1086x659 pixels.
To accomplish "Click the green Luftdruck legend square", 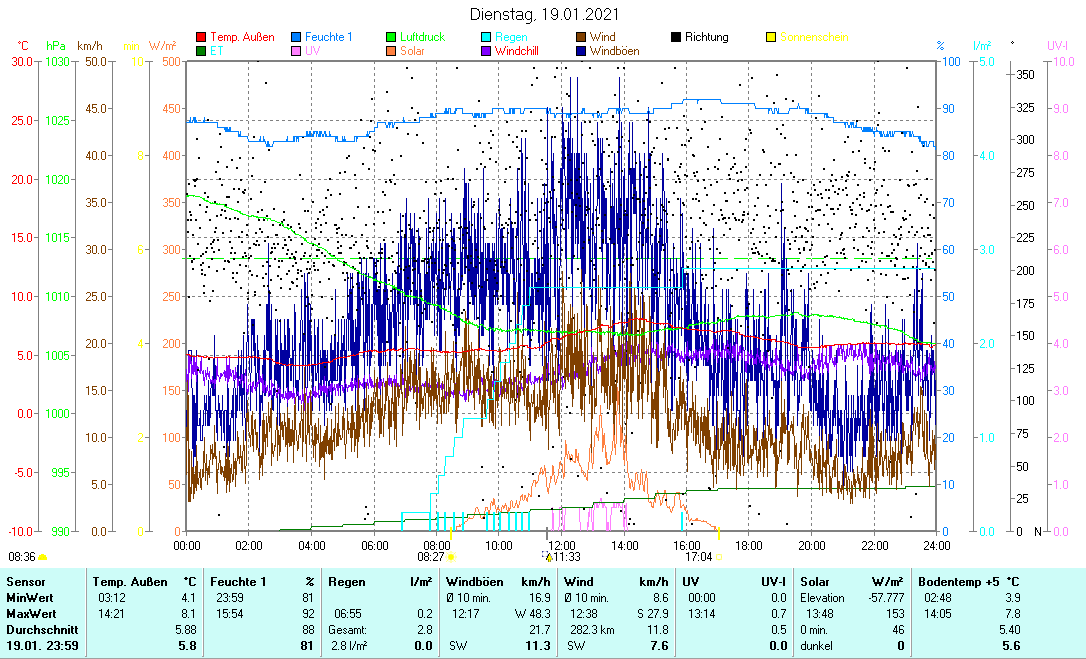I will coord(391,37).
